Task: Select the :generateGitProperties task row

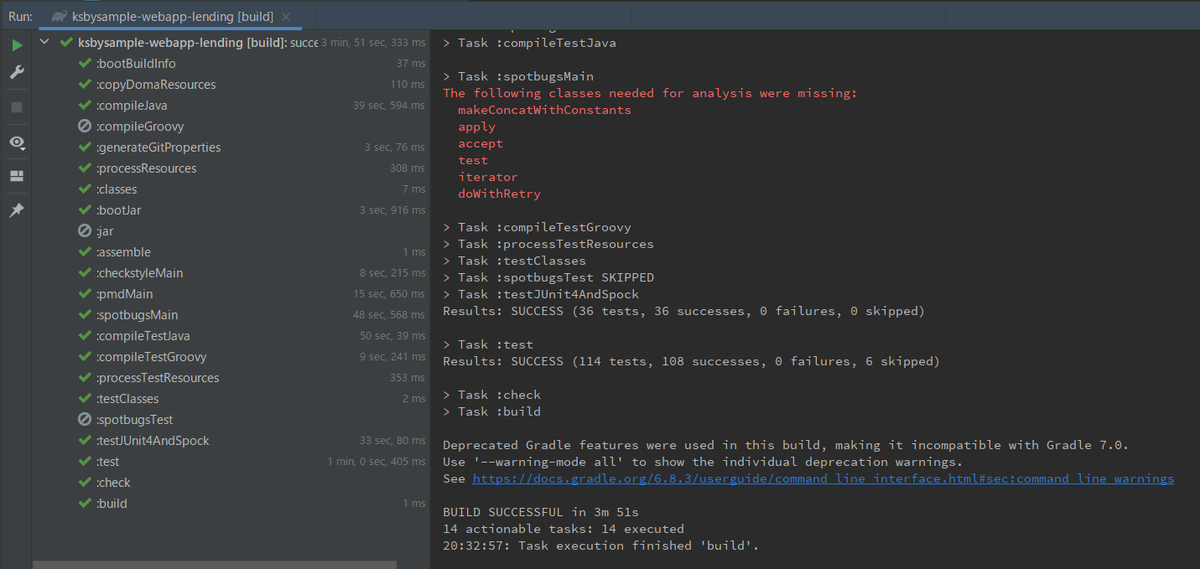Action: tap(233, 147)
